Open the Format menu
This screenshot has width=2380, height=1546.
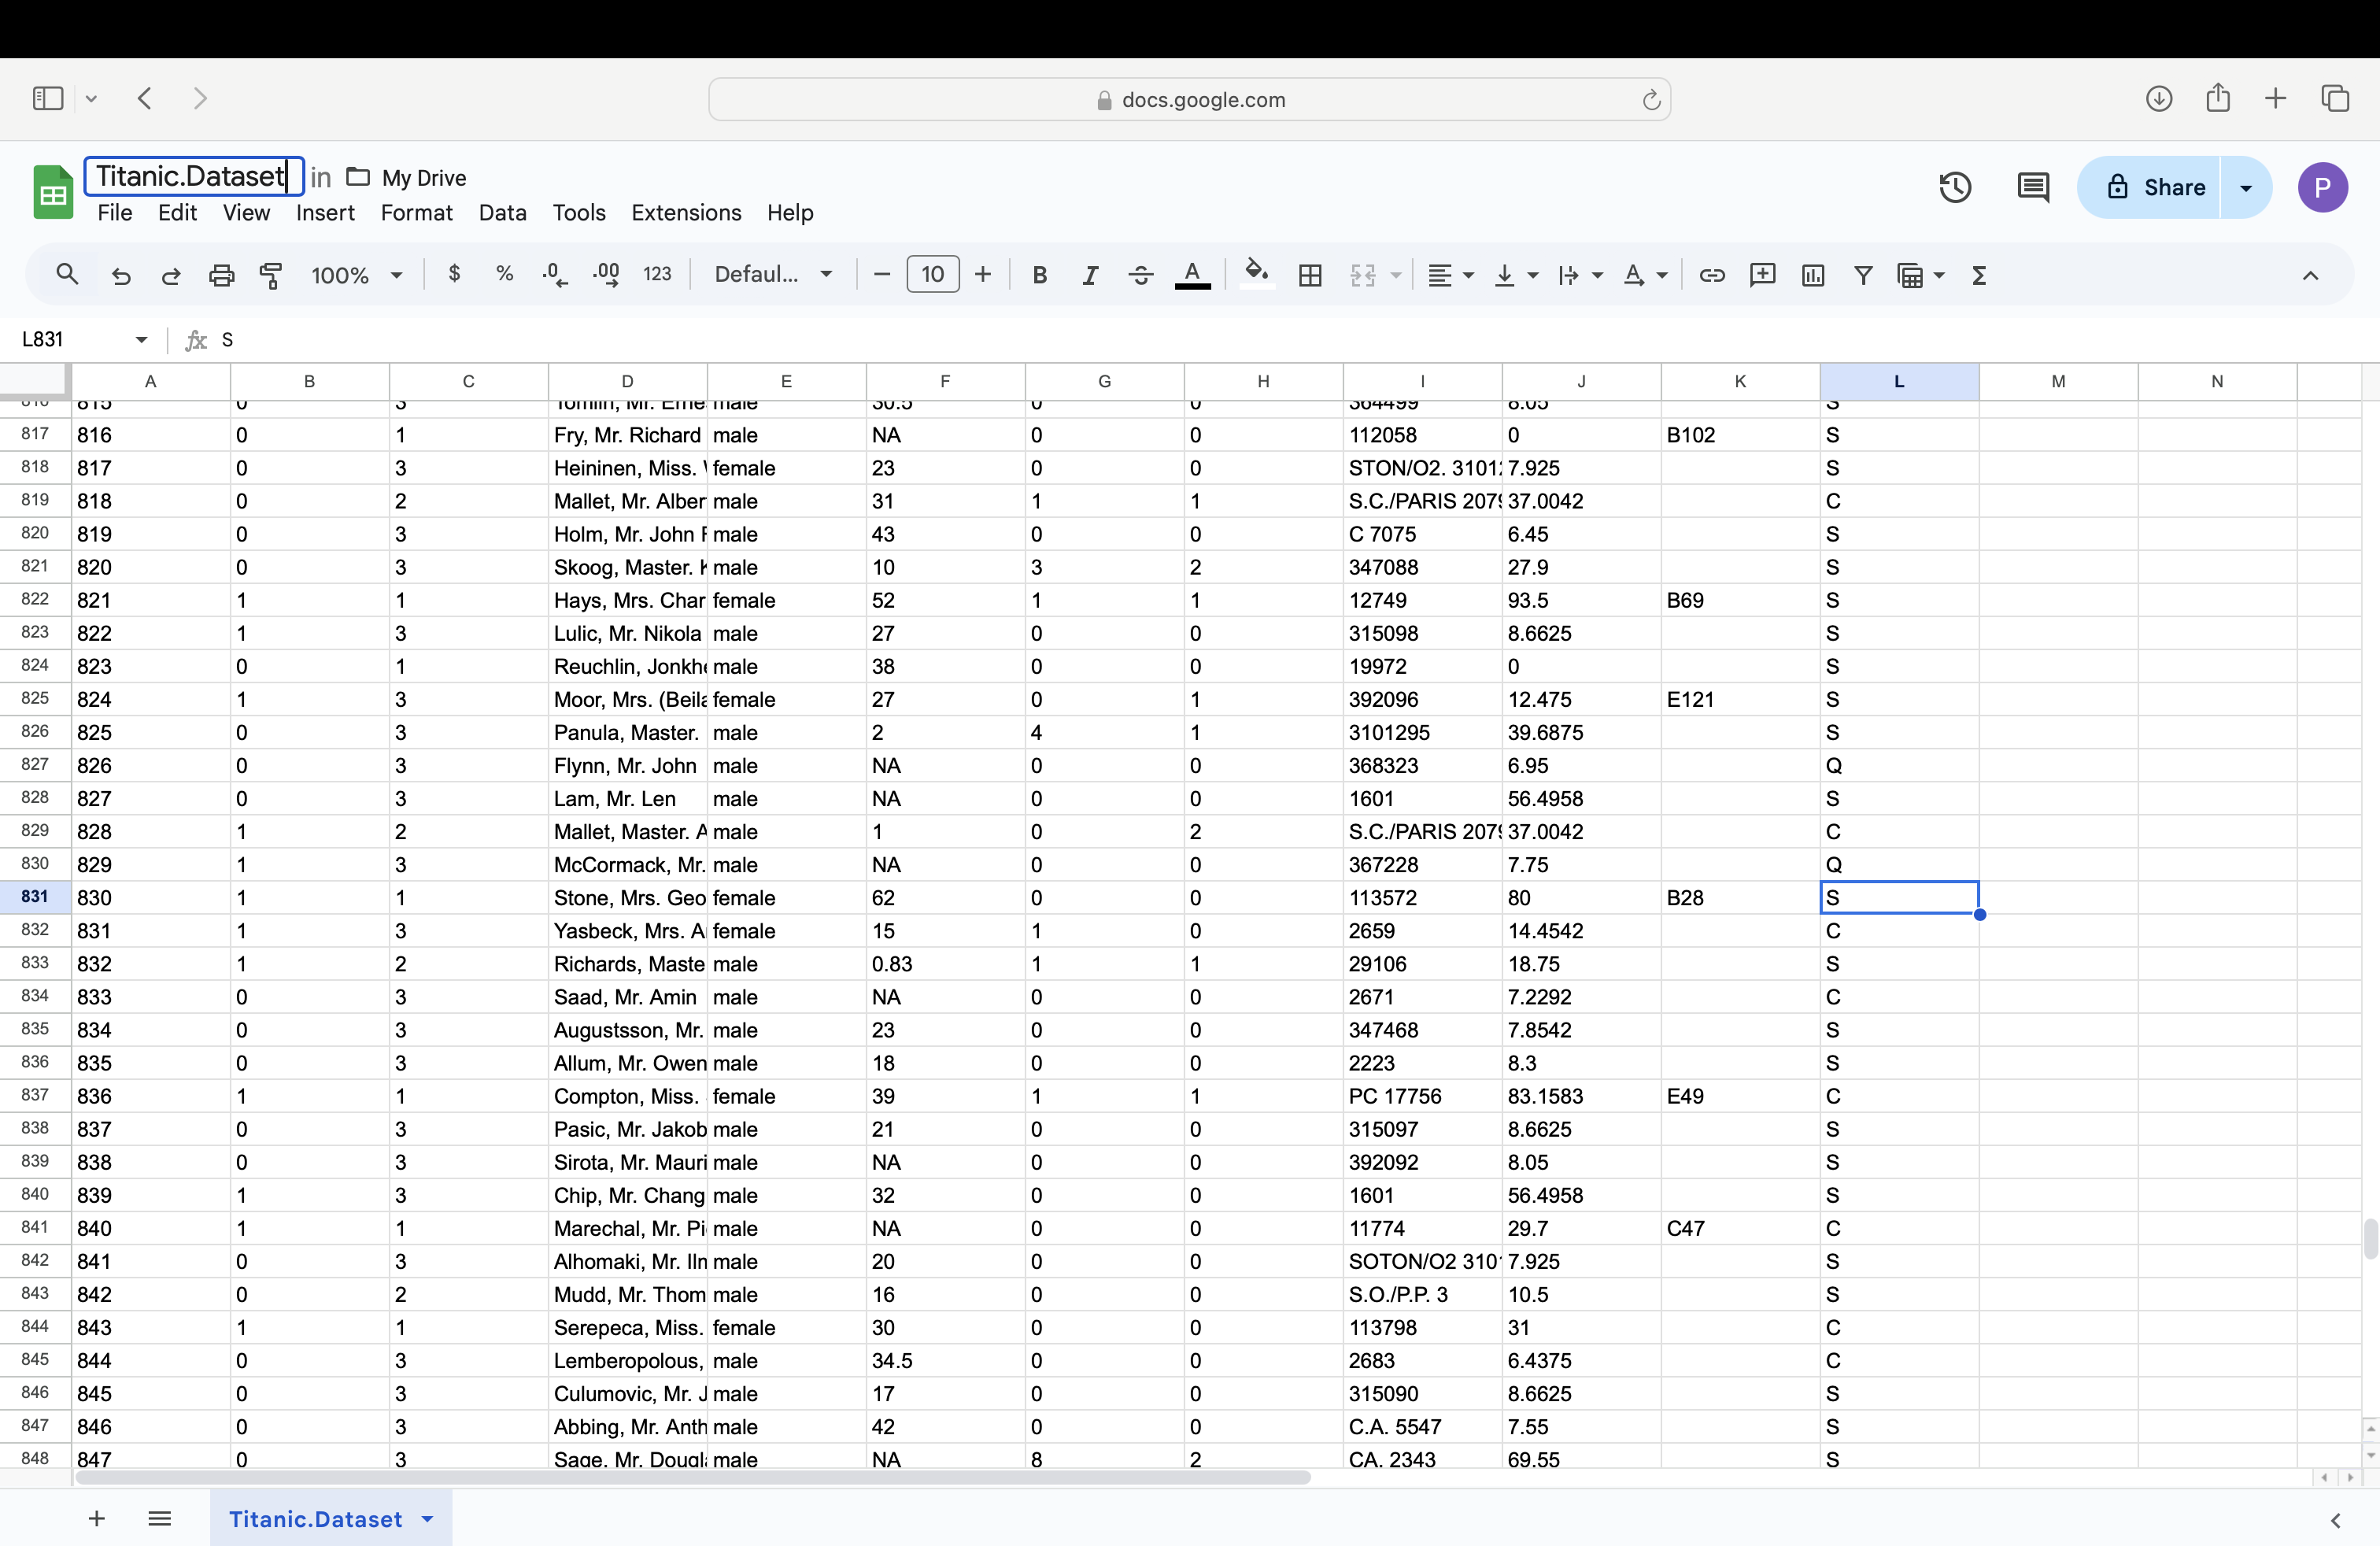click(416, 212)
